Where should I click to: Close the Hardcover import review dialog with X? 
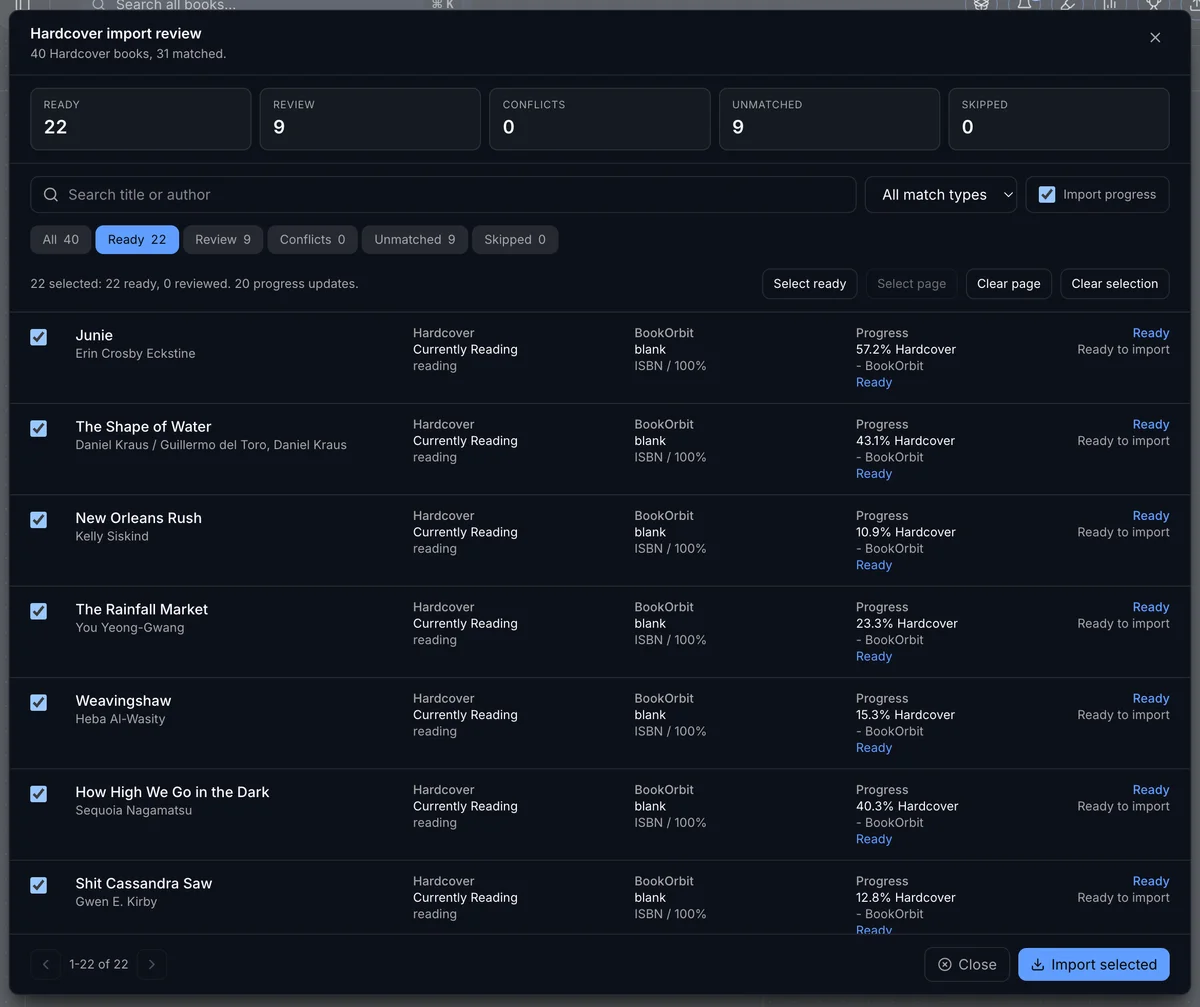(x=1155, y=38)
